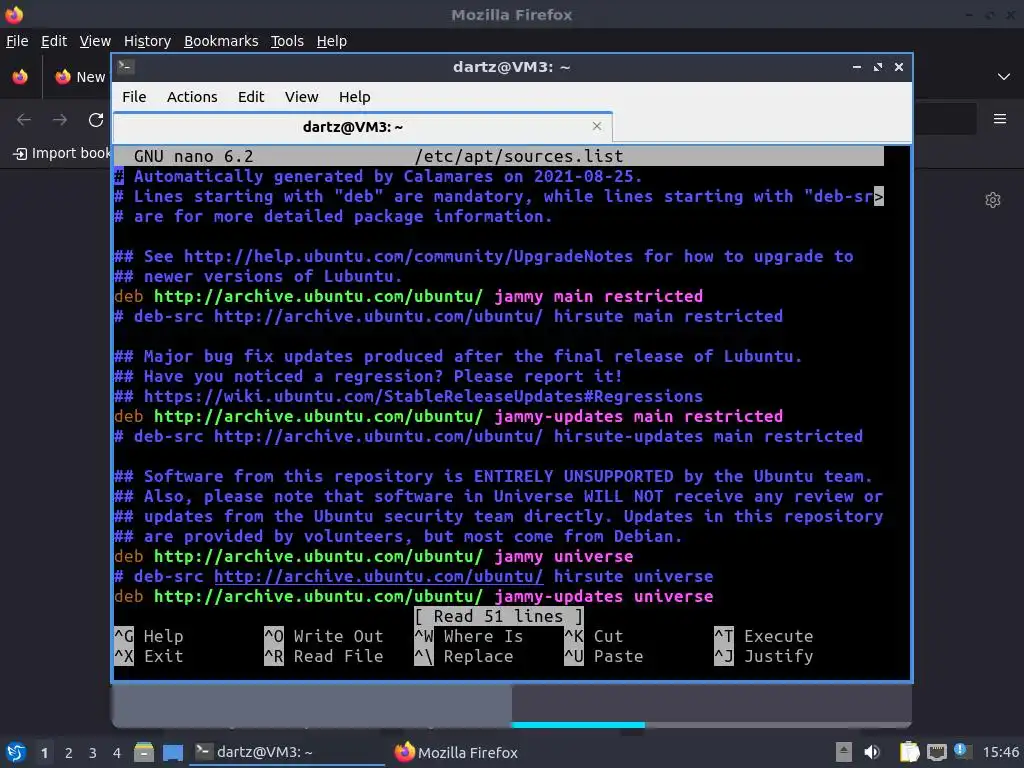Open Firefox View menu
Image resolution: width=1024 pixels, height=768 pixels.
coord(95,41)
